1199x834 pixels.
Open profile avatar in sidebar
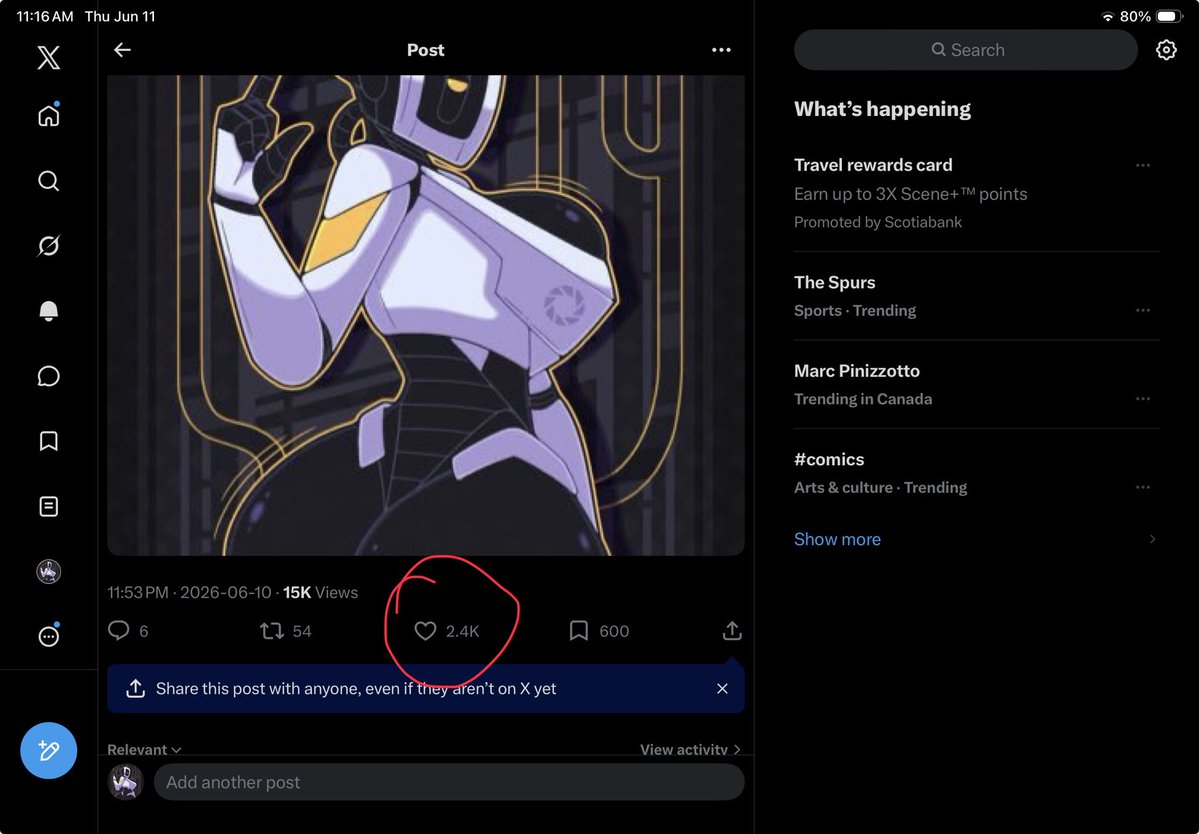pyautogui.click(x=48, y=571)
